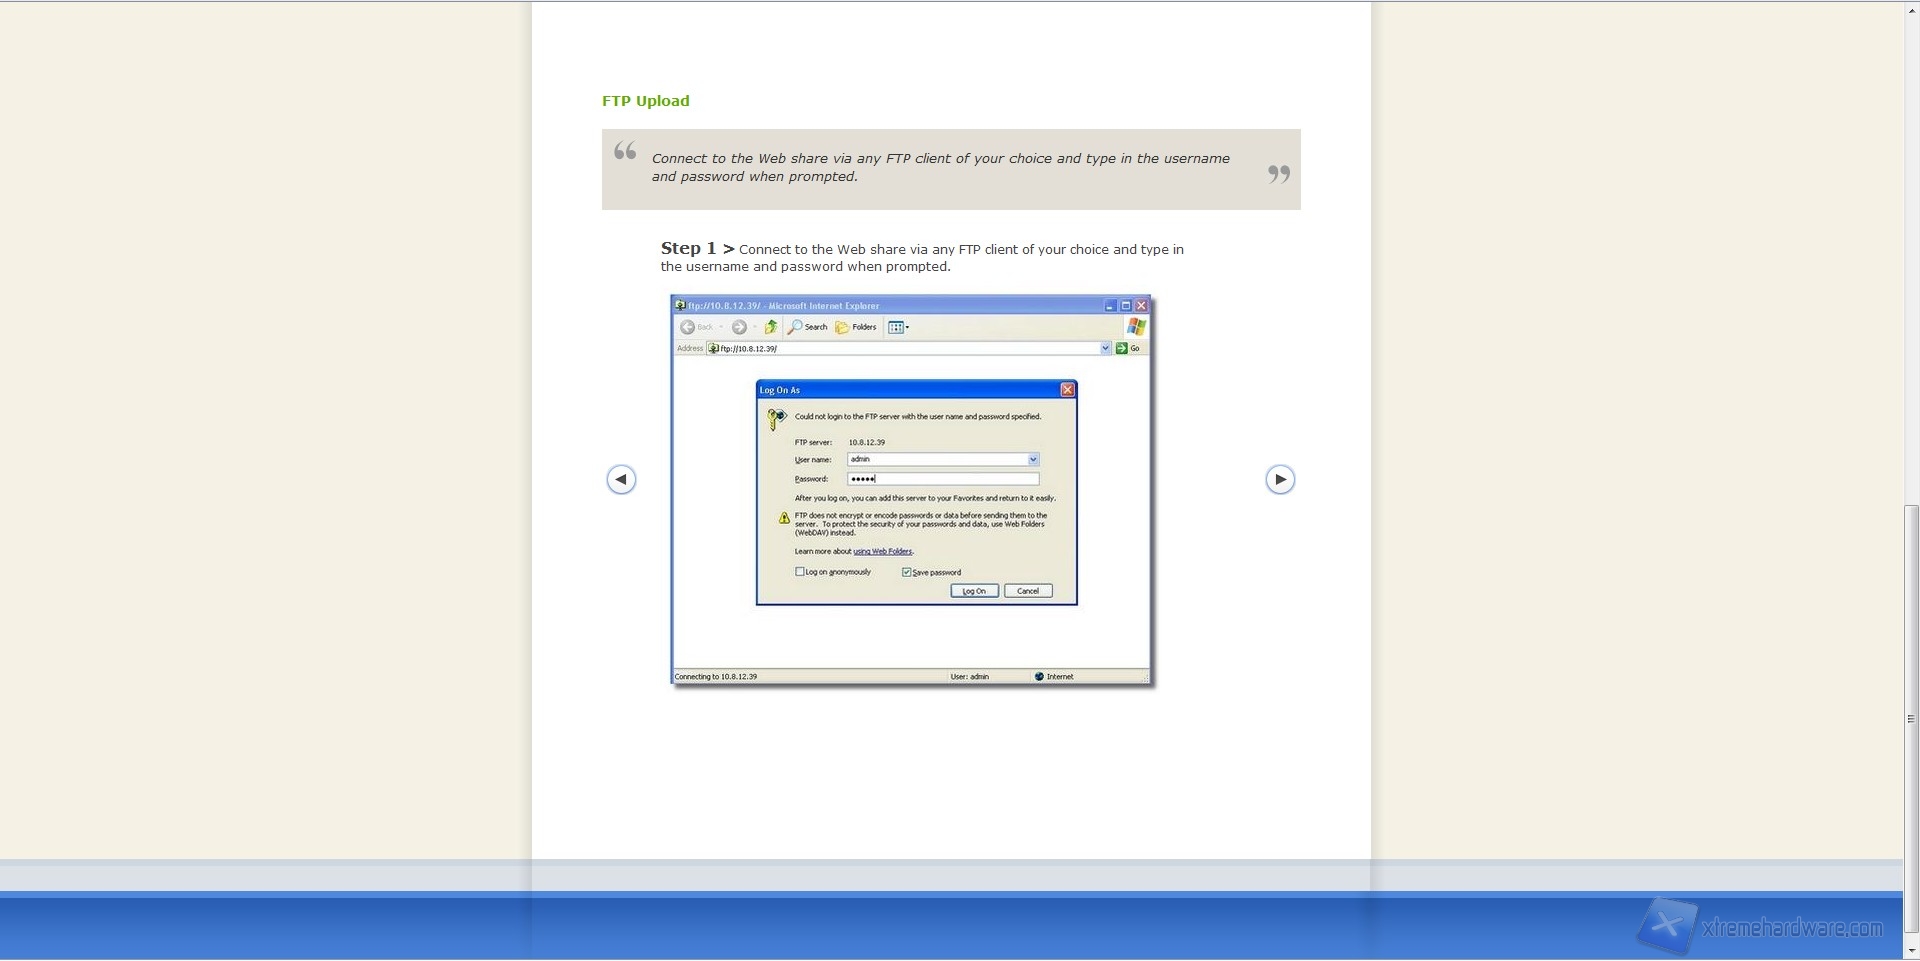The image size is (1920, 961).
Task: Close the Log On As dialog
Action: click(x=1067, y=390)
